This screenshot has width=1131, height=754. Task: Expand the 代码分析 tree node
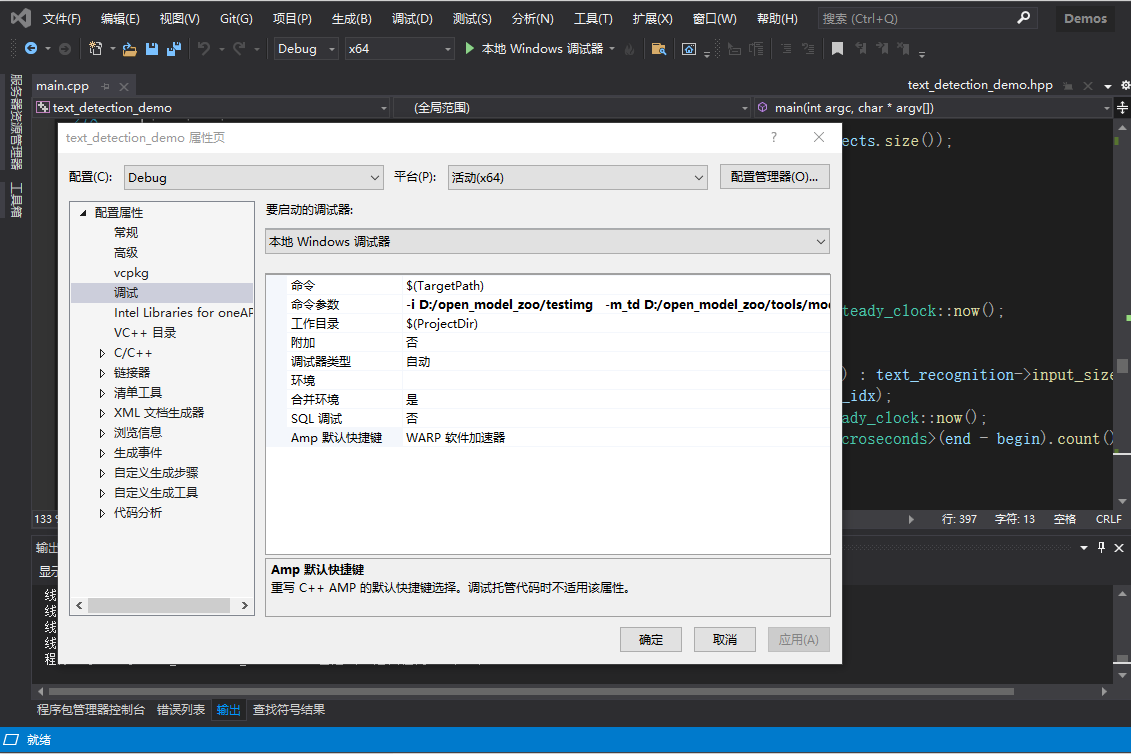point(102,513)
